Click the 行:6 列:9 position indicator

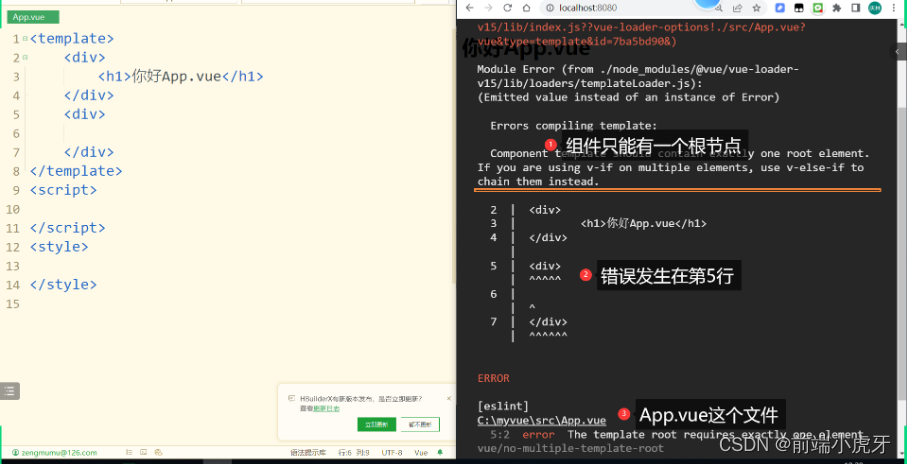(354, 452)
